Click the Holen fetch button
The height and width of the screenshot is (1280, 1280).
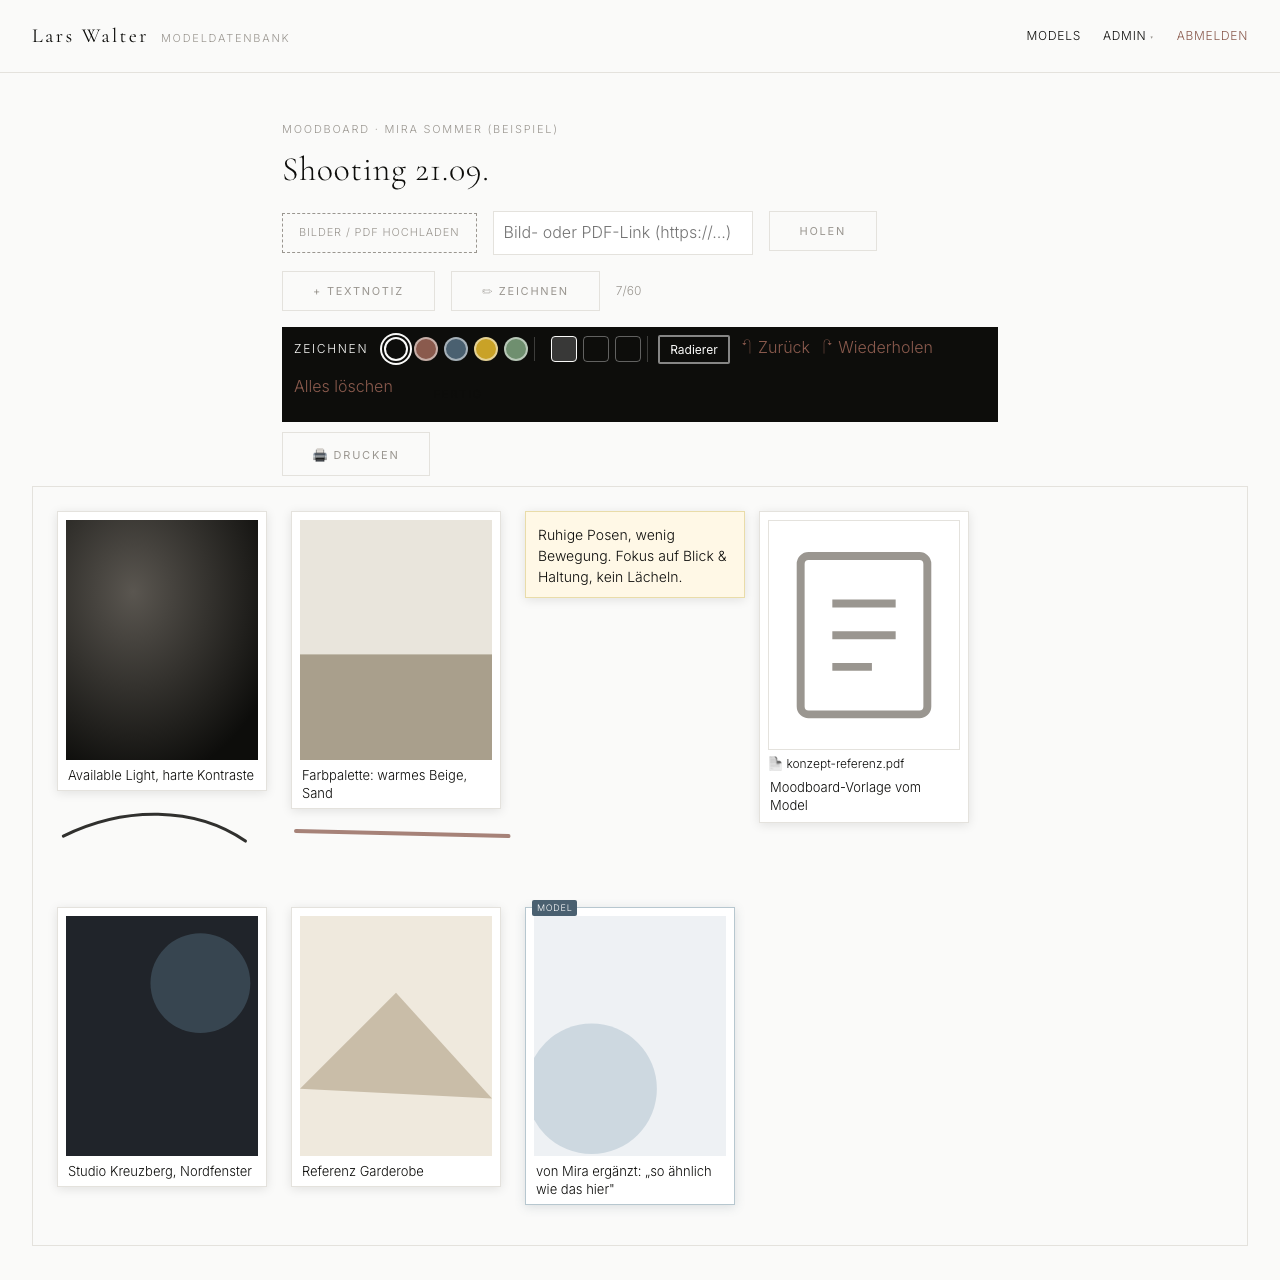pyautogui.click(x=822, y=231)
